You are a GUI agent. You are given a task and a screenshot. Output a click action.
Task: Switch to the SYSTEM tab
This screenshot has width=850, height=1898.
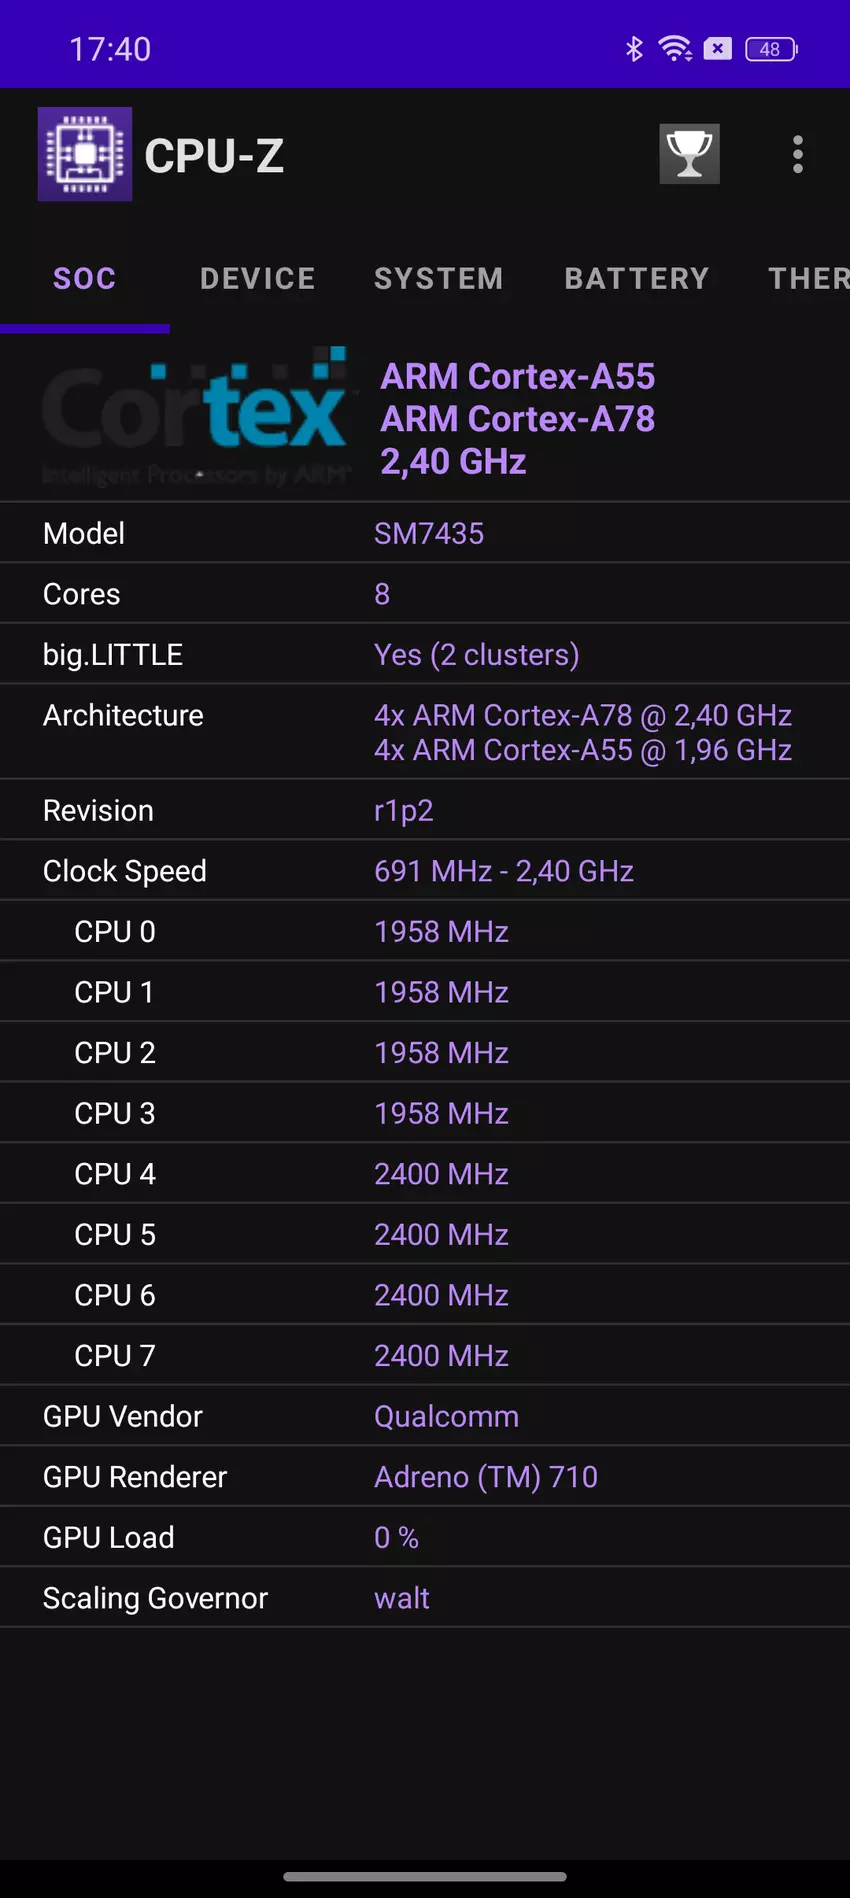(438, 278)
